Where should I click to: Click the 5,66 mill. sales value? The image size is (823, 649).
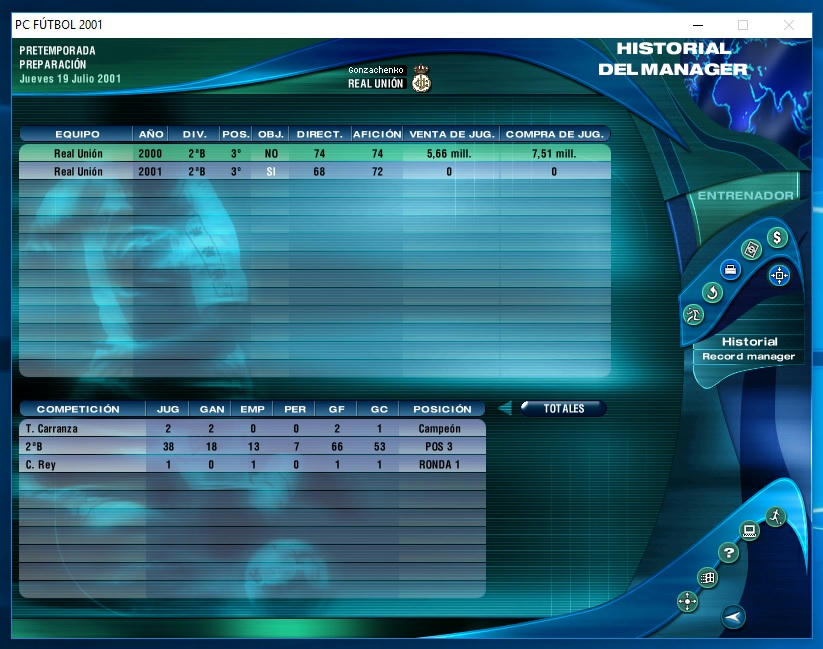[449, 153]
